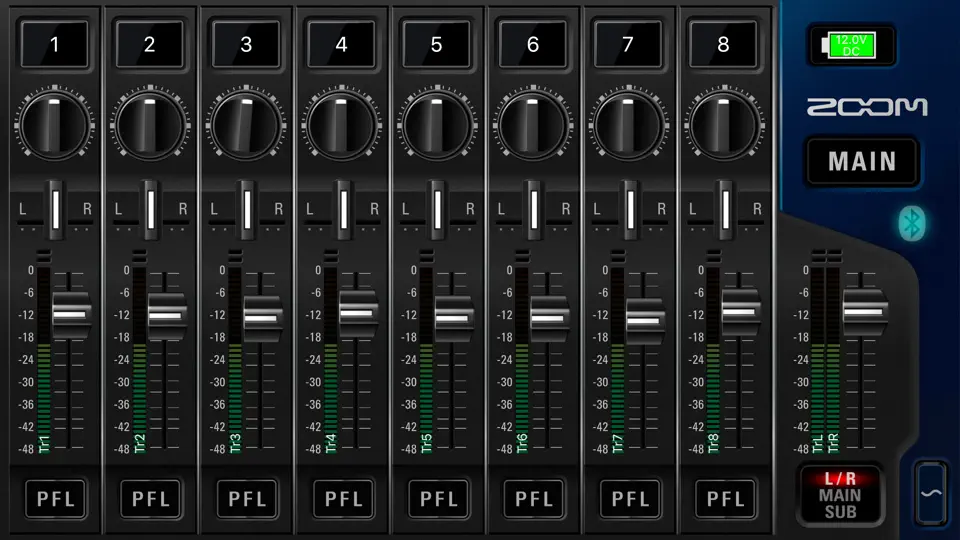Image resolution: width=960 pixels, height=540 pixels.
Task: Click the Tr8 volume fader handle
Action: point(741,312)
